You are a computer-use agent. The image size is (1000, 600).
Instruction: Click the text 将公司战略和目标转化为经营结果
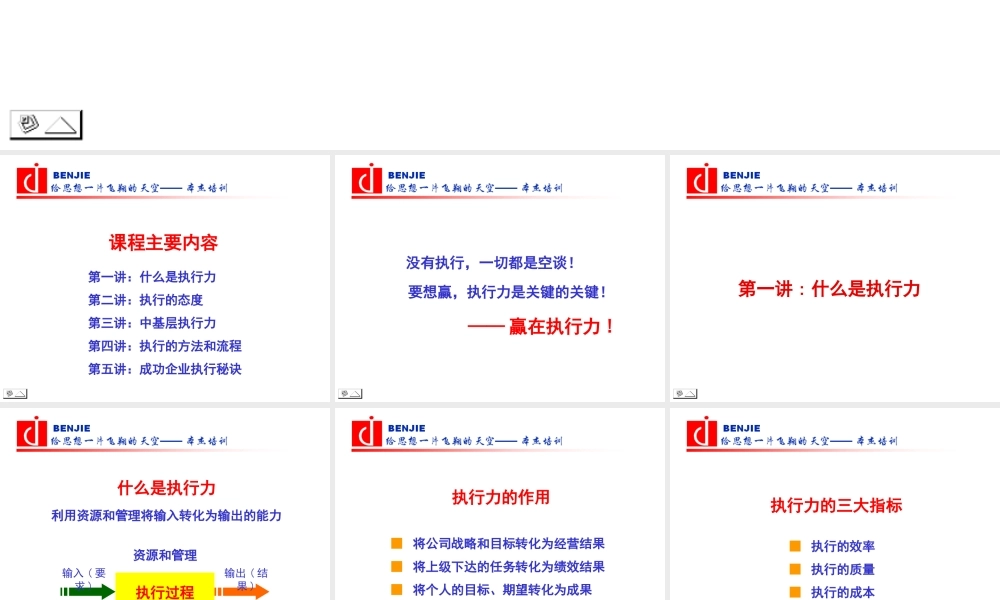click(x=508, y=543)
